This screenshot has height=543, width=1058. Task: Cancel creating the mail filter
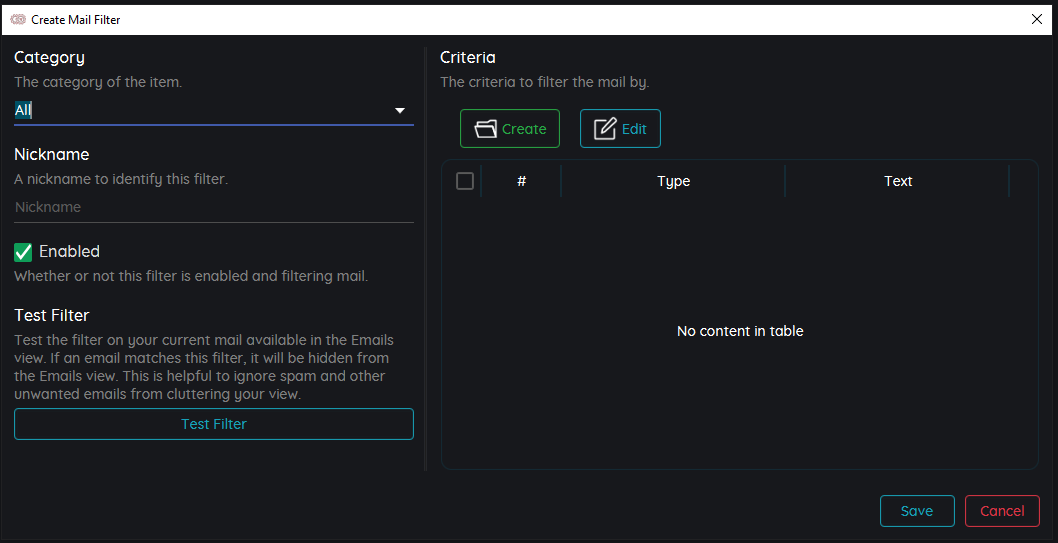1002,511
